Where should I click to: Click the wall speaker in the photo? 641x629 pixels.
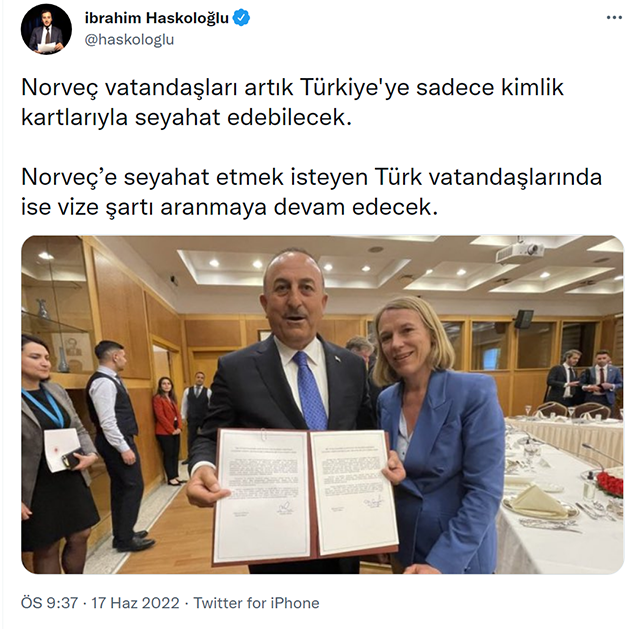pos(524,319)
